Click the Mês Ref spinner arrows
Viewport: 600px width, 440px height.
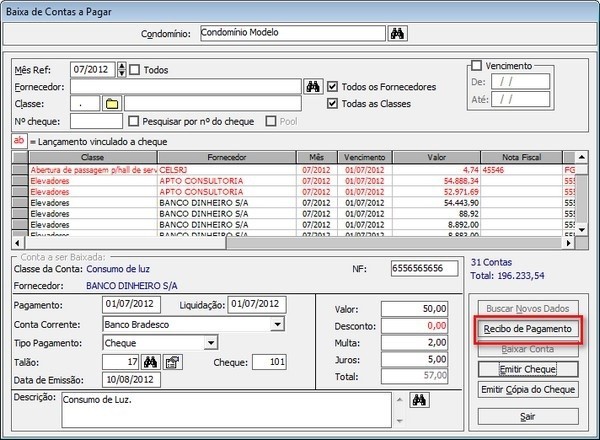pyautogui.click(x=122, y=69)
